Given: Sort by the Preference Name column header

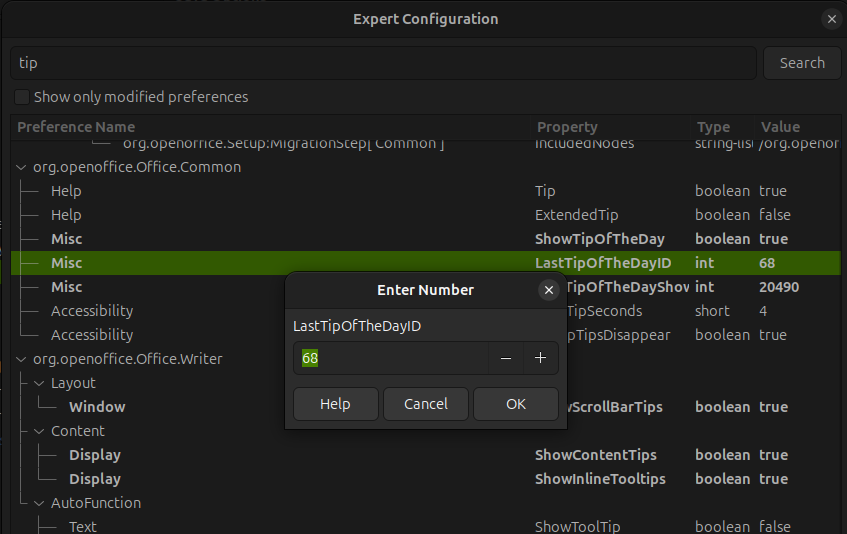Looking at the screenshot, I should pyautogui.click(x=76, y=127).
